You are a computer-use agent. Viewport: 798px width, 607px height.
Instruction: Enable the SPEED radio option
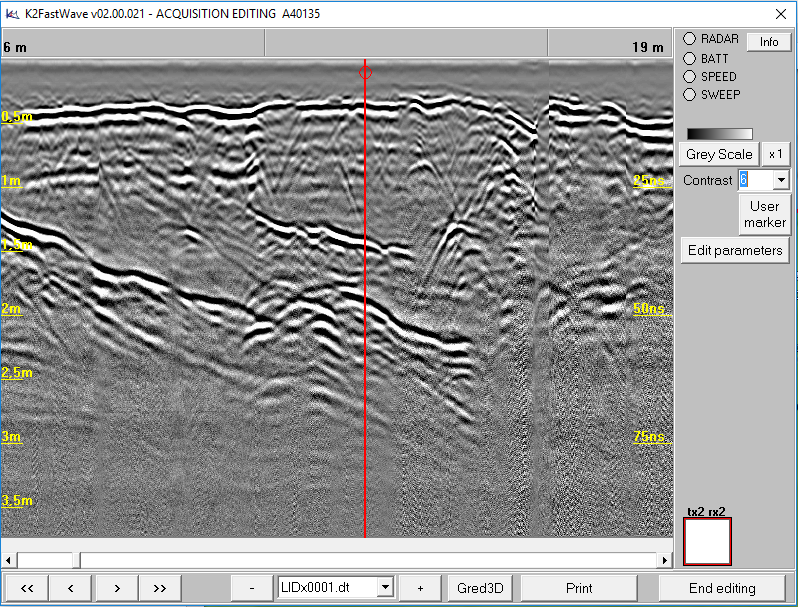click(689, 76)
